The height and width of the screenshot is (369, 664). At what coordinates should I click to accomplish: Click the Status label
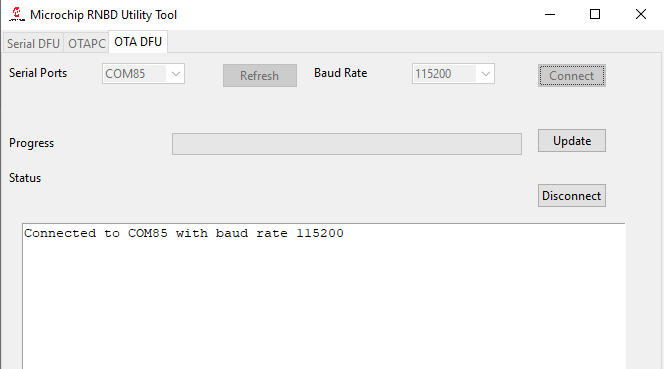pyautogui.click(x=25, y=178)
